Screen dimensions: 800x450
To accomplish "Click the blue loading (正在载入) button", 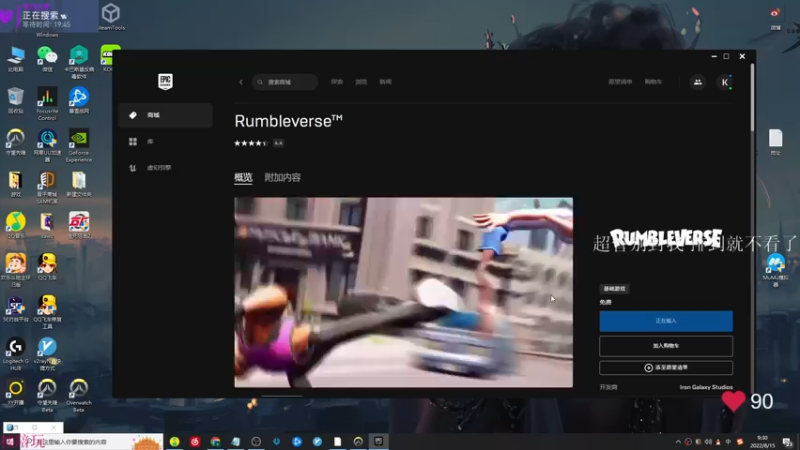I will click(666, 321).
